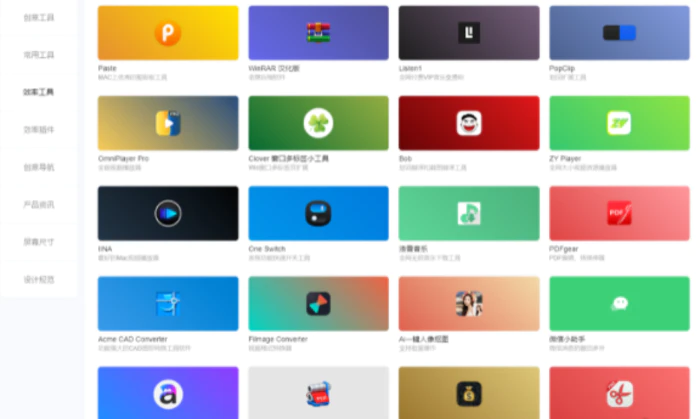Select 效率工具 in the left sidebar
The height and width of the screenshot is (419, 700).
click(39, 92)
